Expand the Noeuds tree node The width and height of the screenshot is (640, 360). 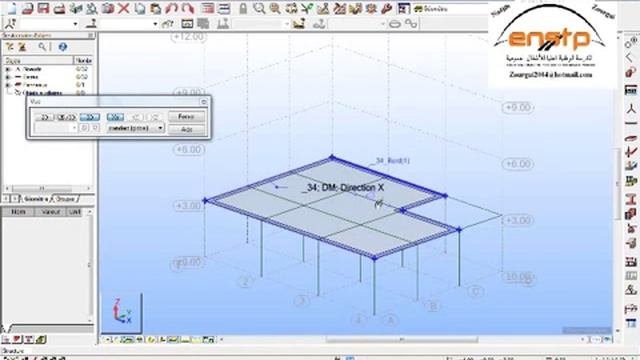7,69
